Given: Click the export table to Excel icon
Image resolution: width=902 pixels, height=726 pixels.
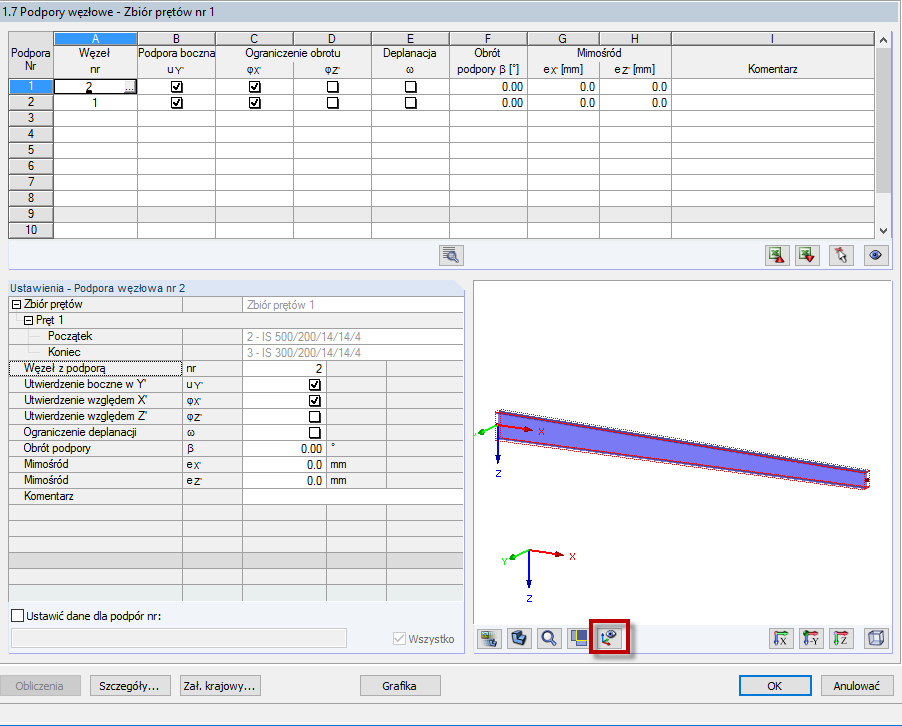Looking at the screenshot, I should coord(777,255).
